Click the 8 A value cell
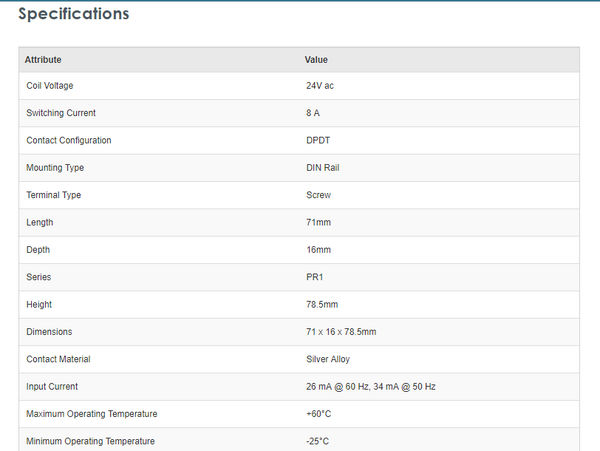This screenshot has width=600, height=451. pos(313,113)
